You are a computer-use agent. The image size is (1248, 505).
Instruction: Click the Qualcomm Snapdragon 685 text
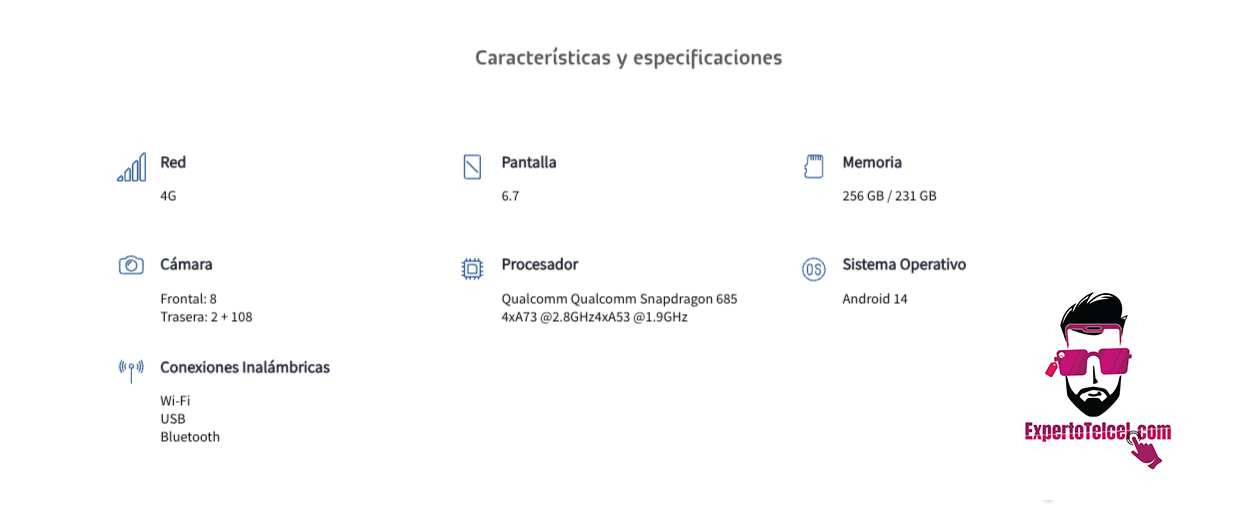(x=654, y=298)
